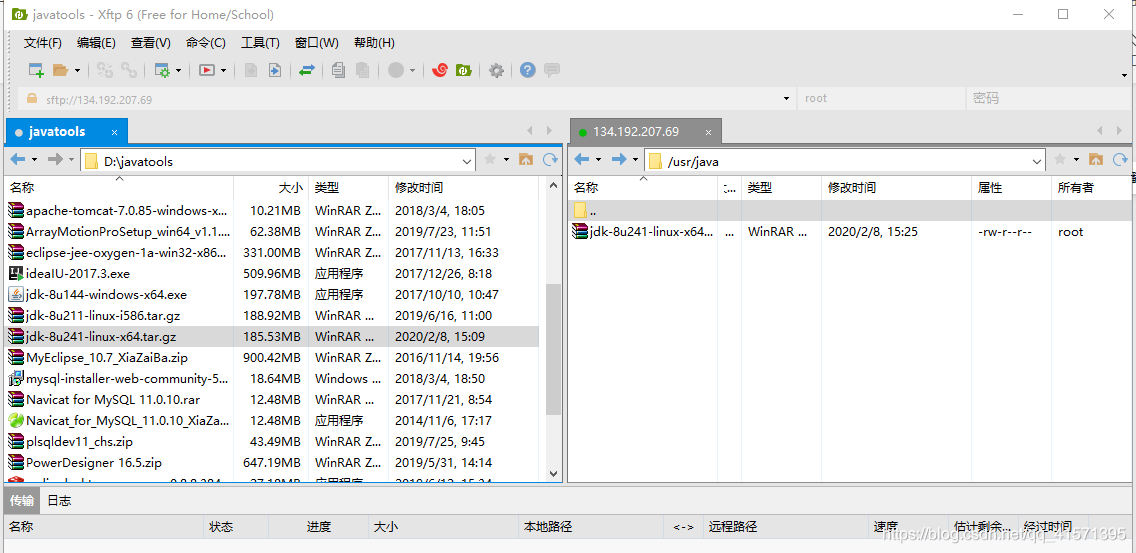
Task: Select MyEclipse_10.7_XiaZaiBa.zip file
Action: point(272,357)
